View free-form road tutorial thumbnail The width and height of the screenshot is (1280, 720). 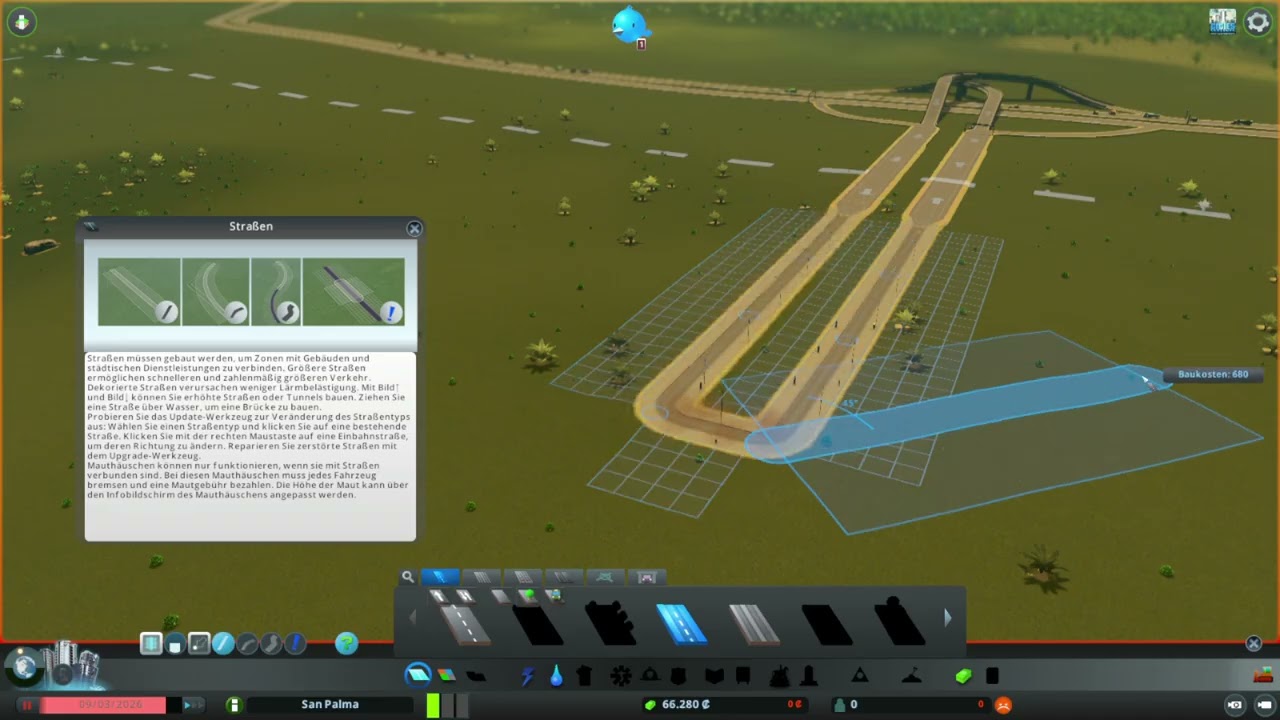coord(276,291)
